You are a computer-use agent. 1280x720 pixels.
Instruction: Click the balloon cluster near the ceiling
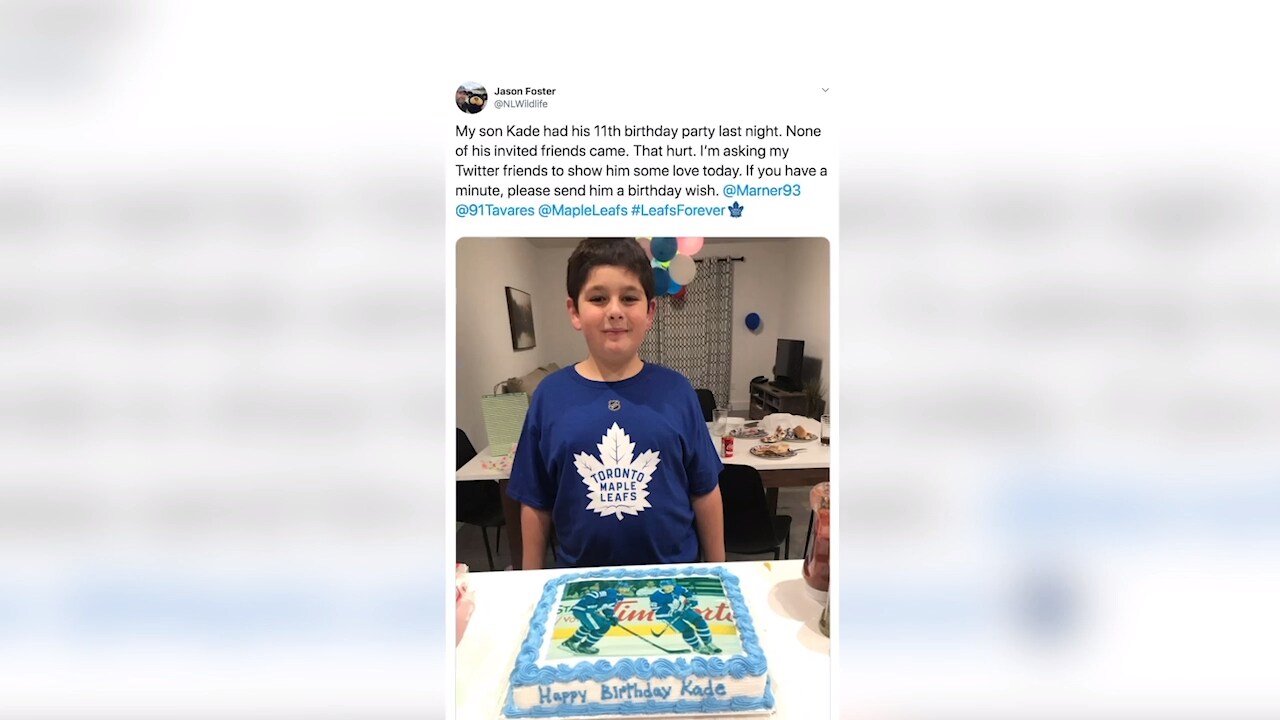click(670, 263)
